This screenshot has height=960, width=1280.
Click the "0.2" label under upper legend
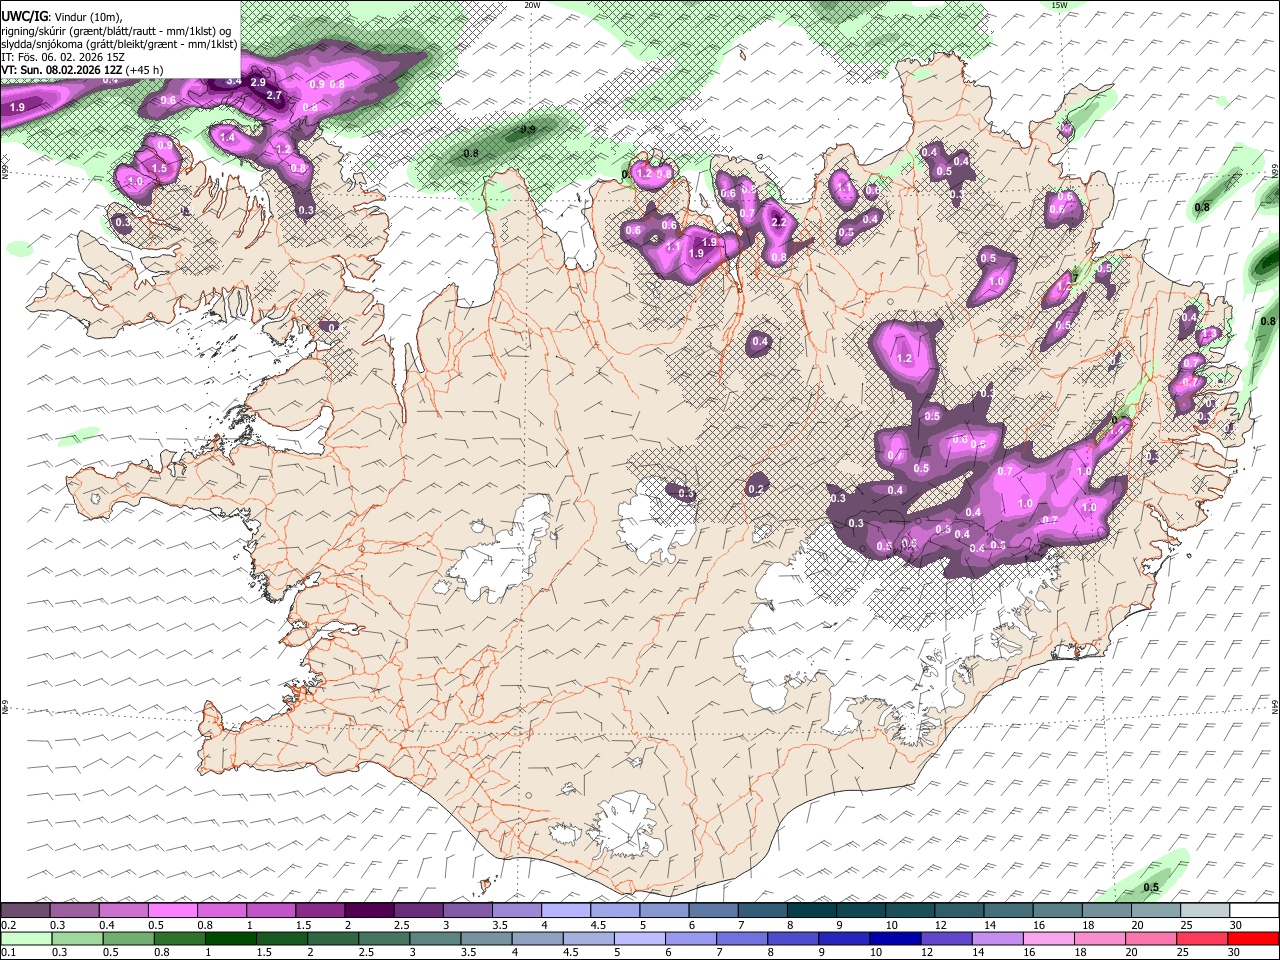pos(9,925)
